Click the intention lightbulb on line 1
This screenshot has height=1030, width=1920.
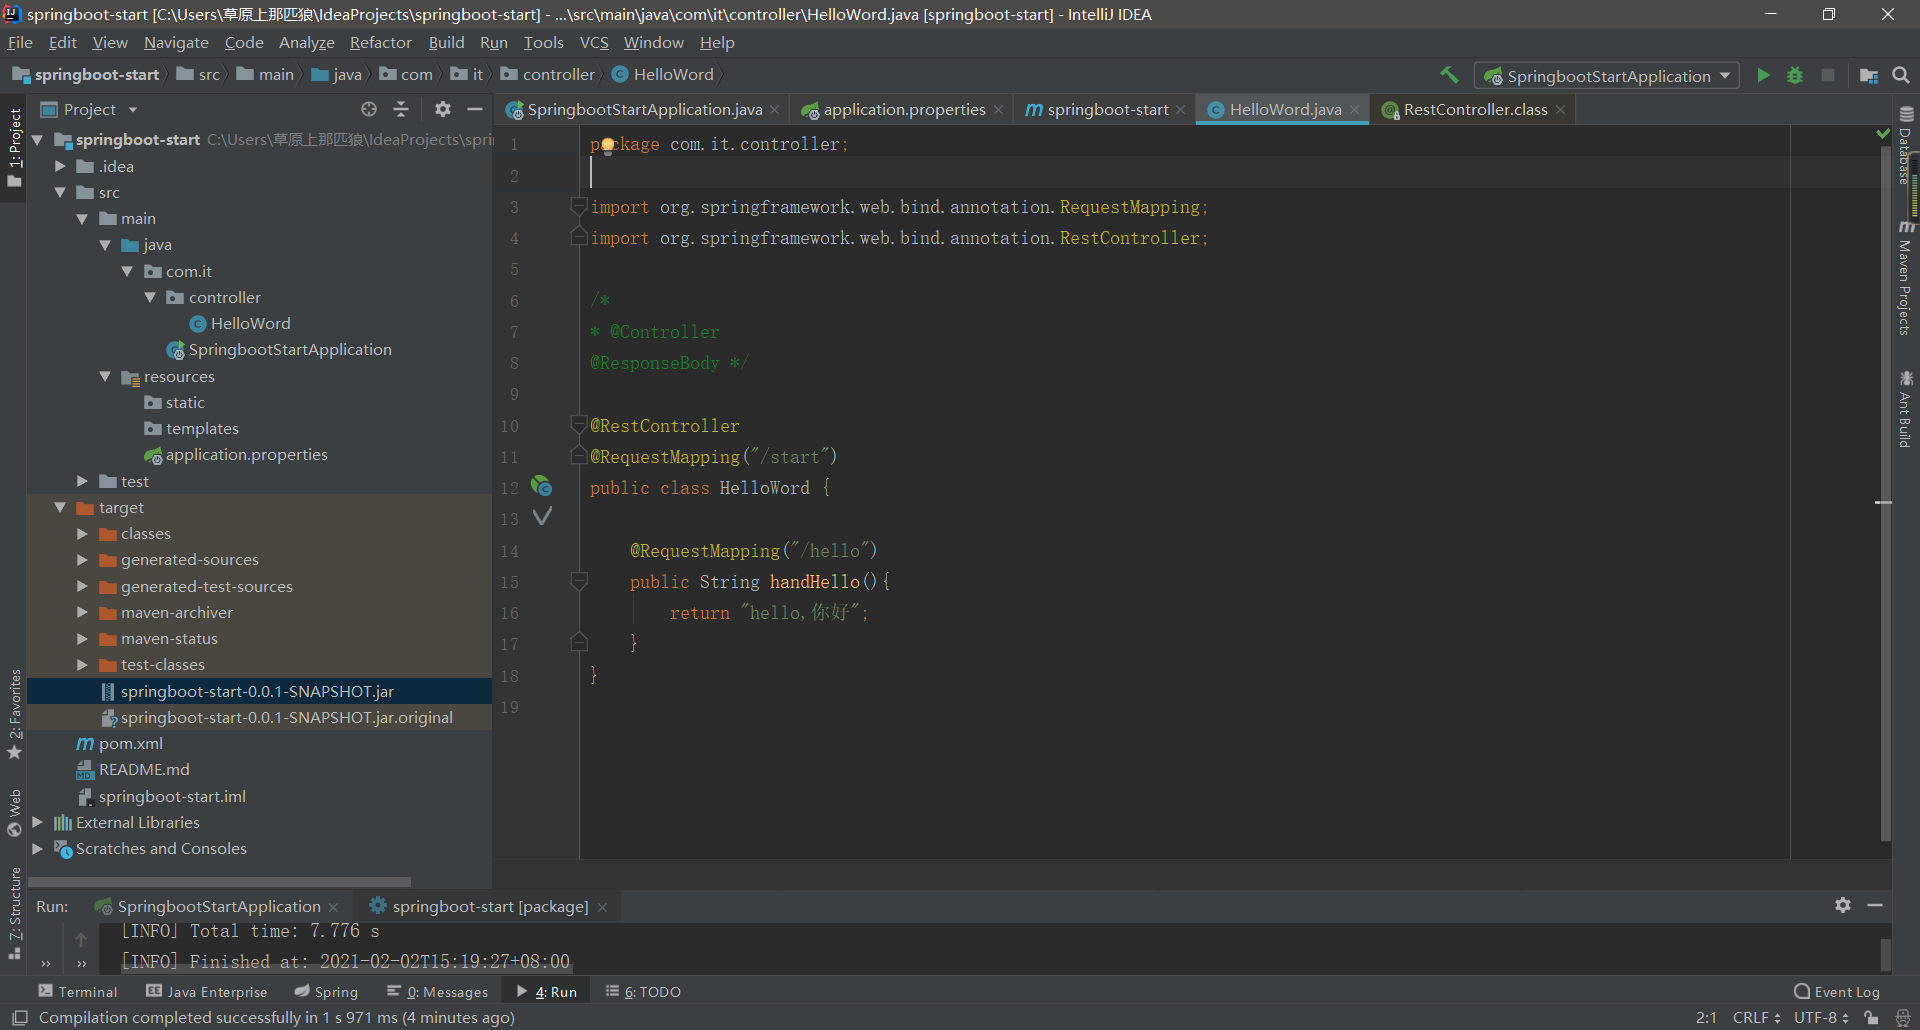tap(607, 146)
